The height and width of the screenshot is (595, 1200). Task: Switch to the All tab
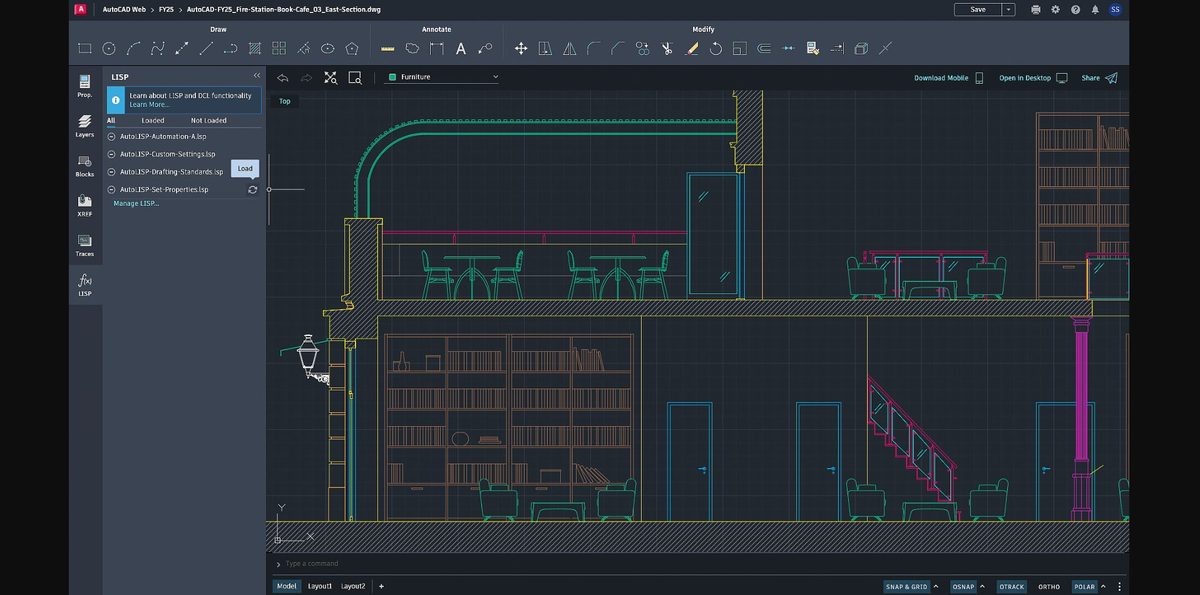click(x=111, y=120)
